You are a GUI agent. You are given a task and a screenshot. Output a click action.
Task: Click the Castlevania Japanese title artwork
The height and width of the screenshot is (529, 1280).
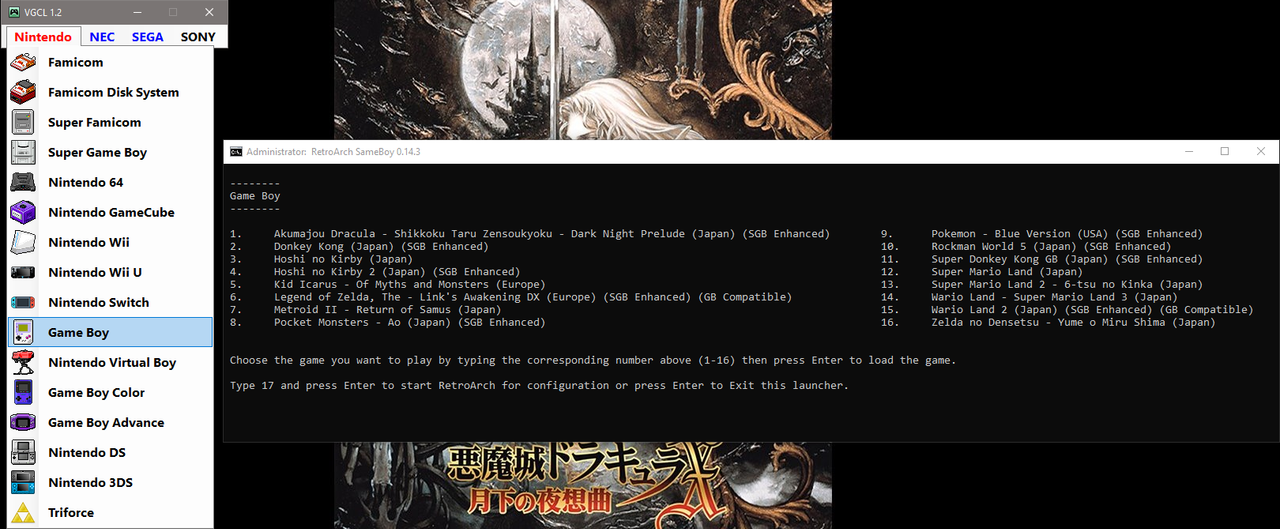pyautogui.click(x=583, y=486)
